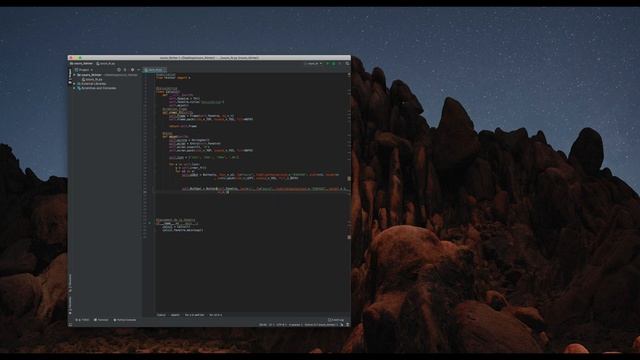Viewport: 640px width, 360px height.
Task: Click the rightmost status bar icon
Action: pos(348,325)
